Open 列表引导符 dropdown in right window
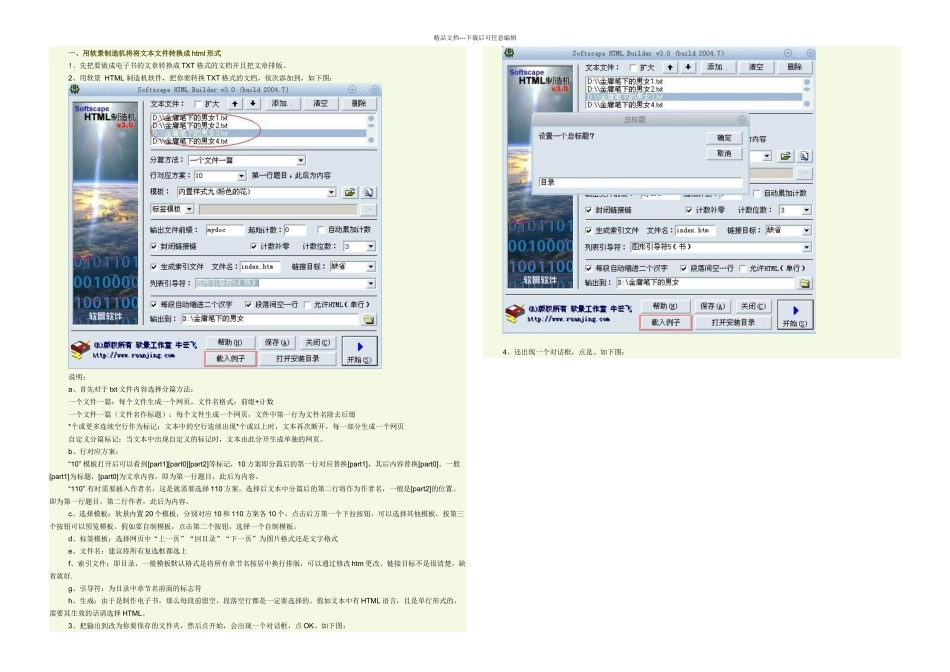The height and width of the screenshot is (672, 950). click(x=806, y=247)
